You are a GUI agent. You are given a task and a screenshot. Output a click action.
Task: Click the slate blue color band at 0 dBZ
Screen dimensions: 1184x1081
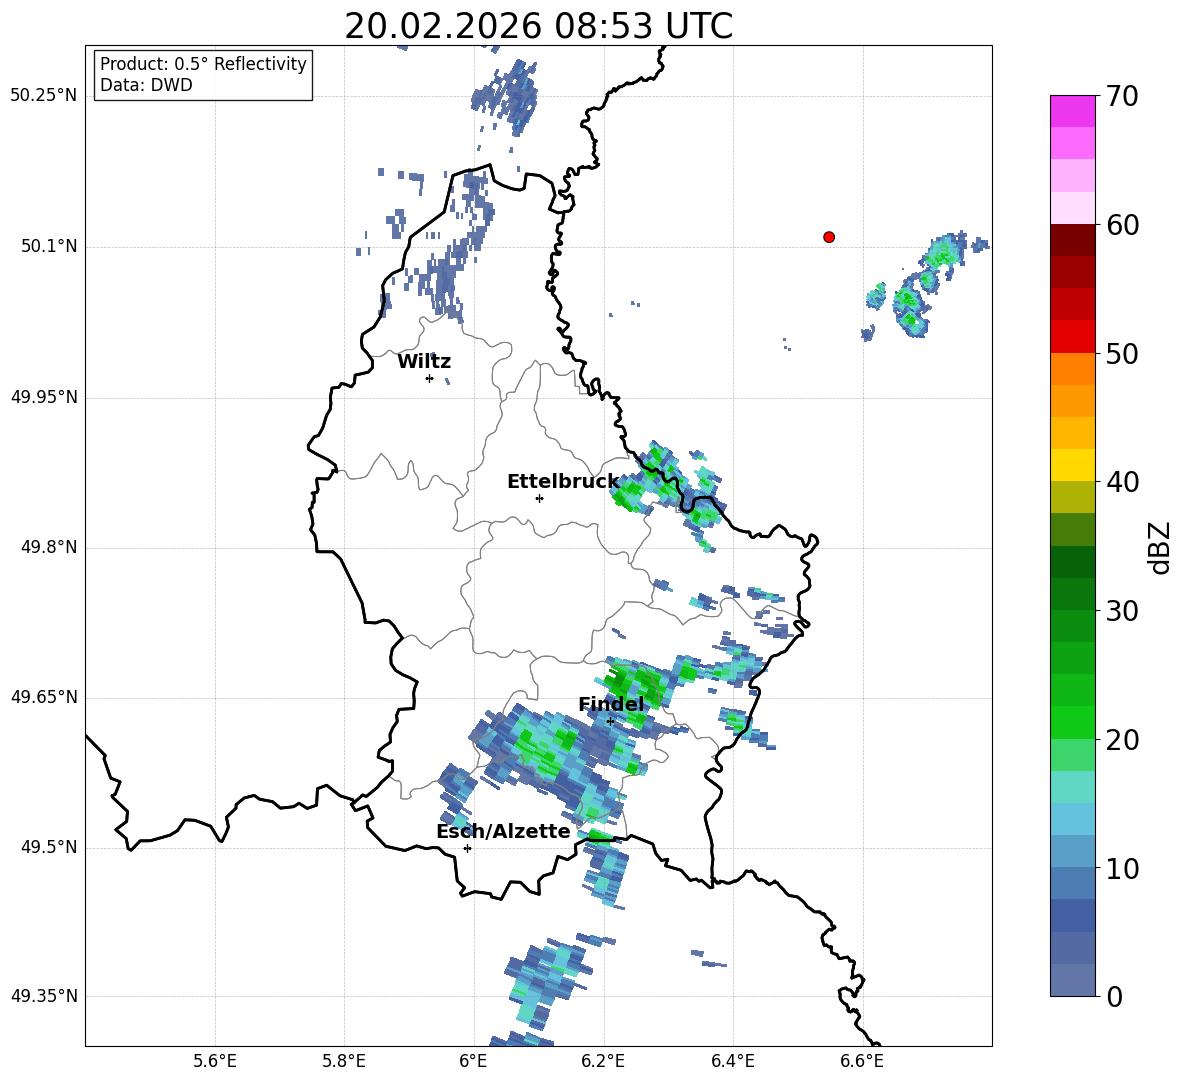pyautogui.click(x=1072, y=980)
